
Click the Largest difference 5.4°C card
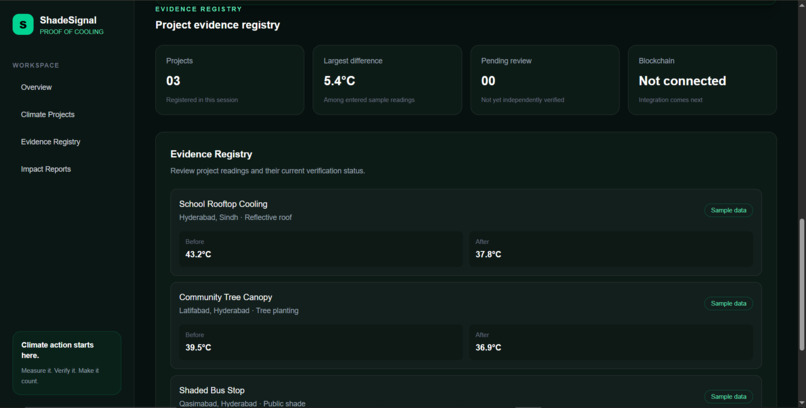point(387,80)
